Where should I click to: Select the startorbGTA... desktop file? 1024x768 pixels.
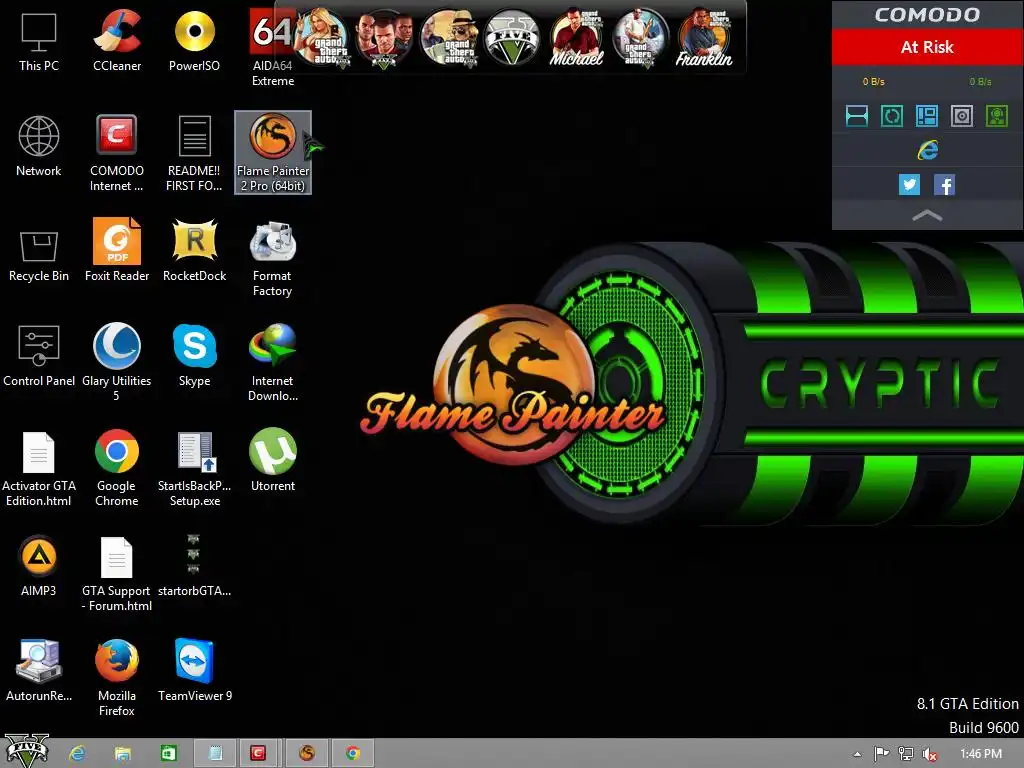[194, 566]
